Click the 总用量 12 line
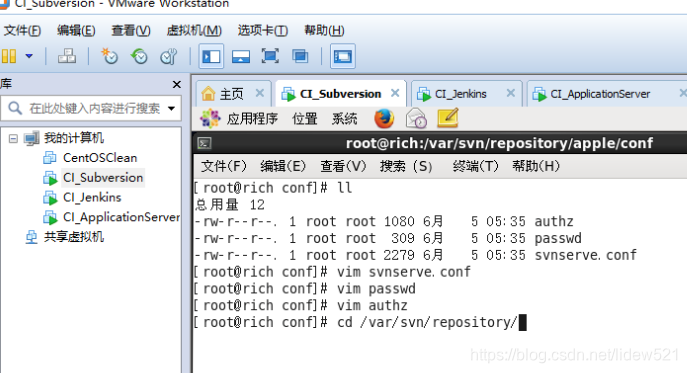The height and width of the screenshot is (373, 687). click(x=230, y=205)
